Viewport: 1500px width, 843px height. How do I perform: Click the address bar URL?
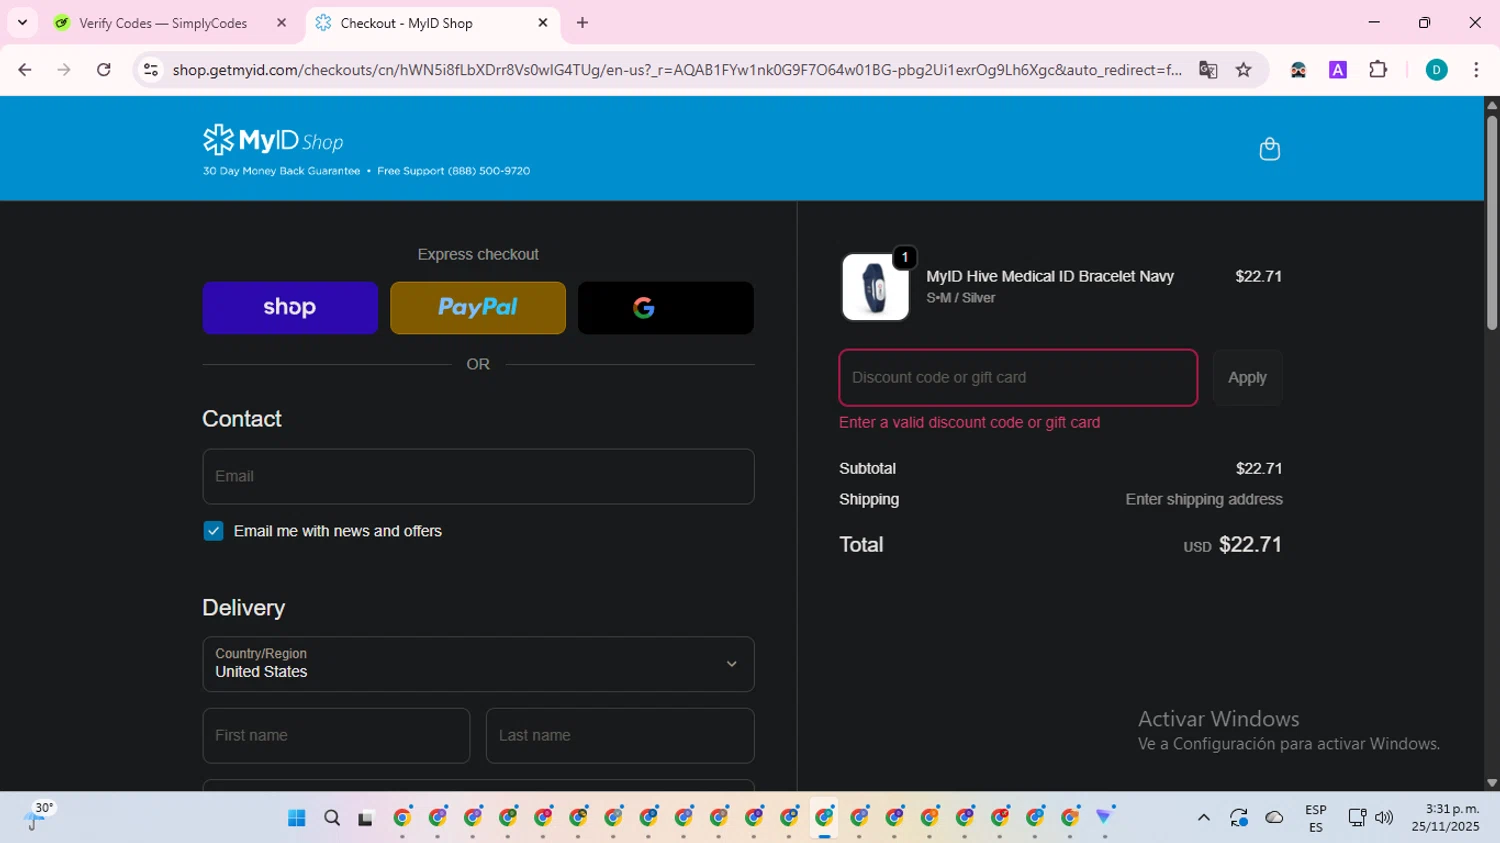point(677,70)
